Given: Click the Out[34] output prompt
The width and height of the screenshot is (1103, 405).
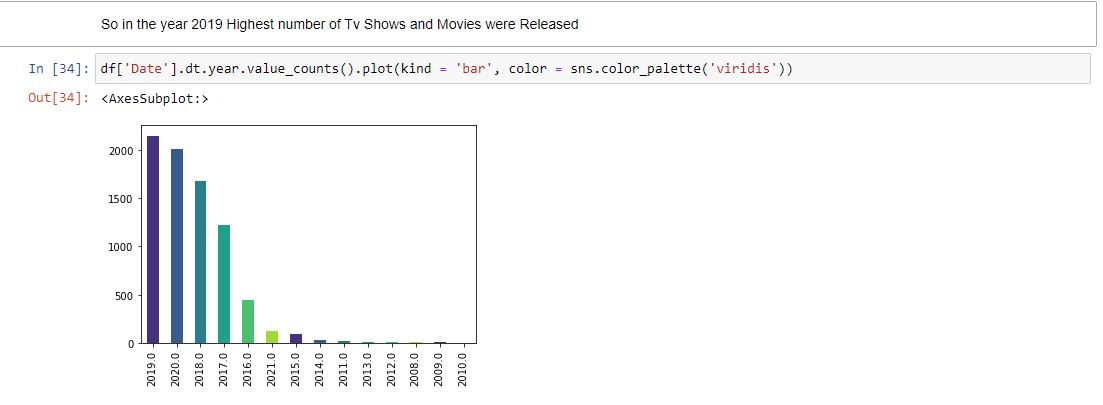Looking at the screenshot, I should 58,99.
